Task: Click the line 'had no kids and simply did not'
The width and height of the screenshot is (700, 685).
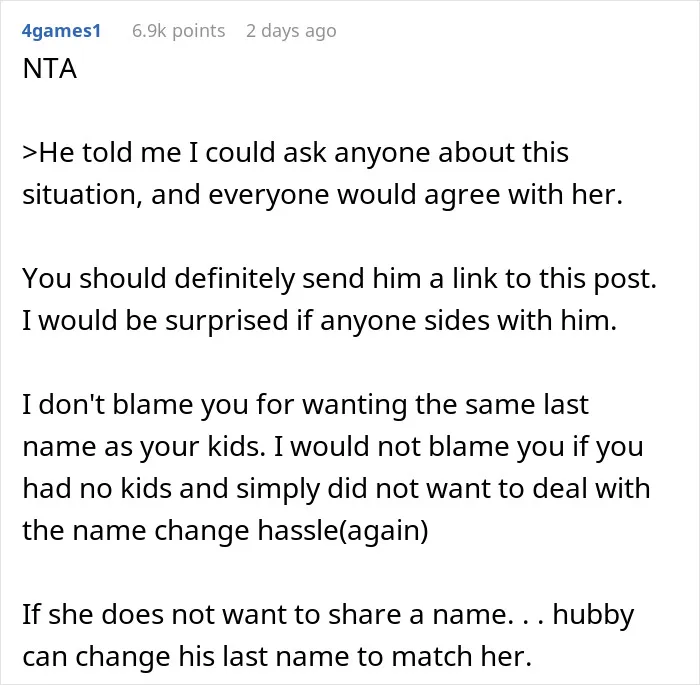Action: coord(336,489)
